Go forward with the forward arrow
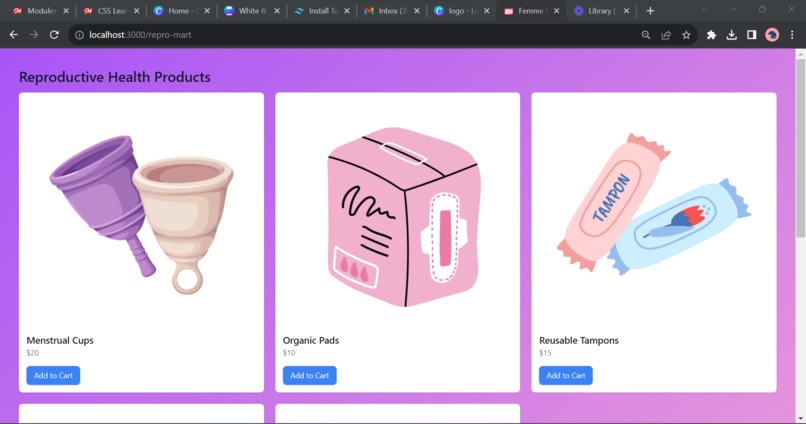Screen dimensions: 806x424 [34, 35]
